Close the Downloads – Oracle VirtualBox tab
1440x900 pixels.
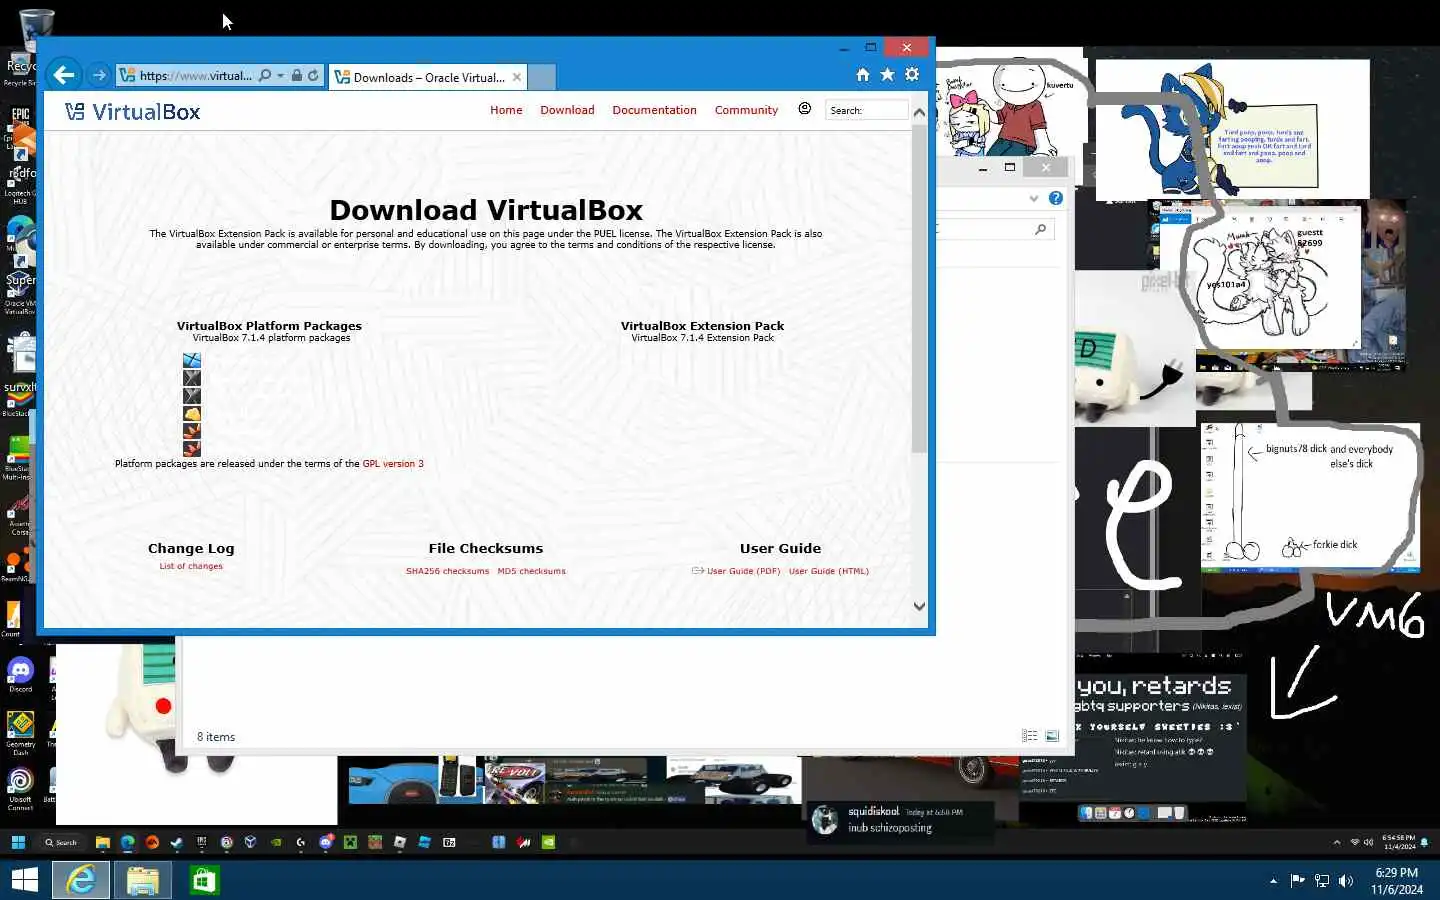517,77
